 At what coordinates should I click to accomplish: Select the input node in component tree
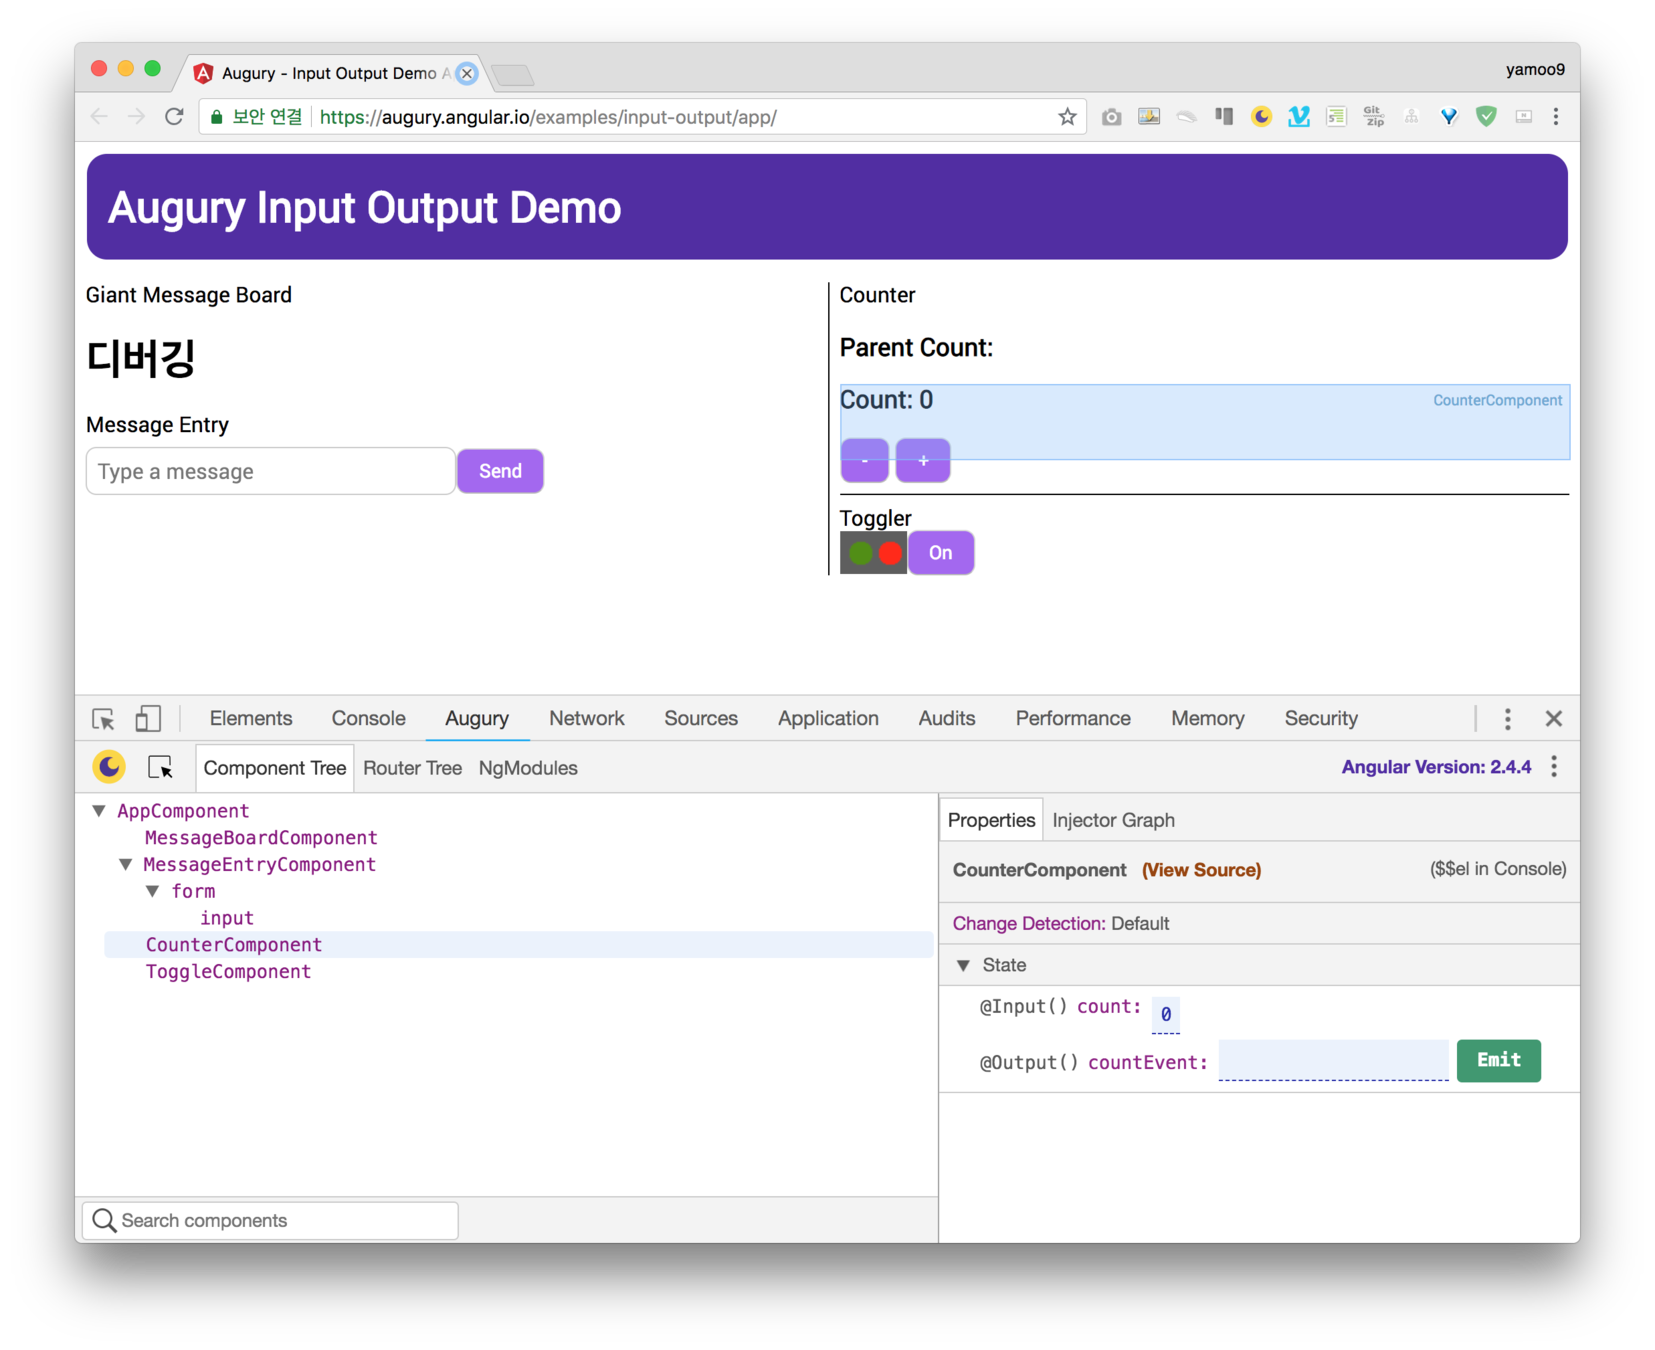(227, 918)
